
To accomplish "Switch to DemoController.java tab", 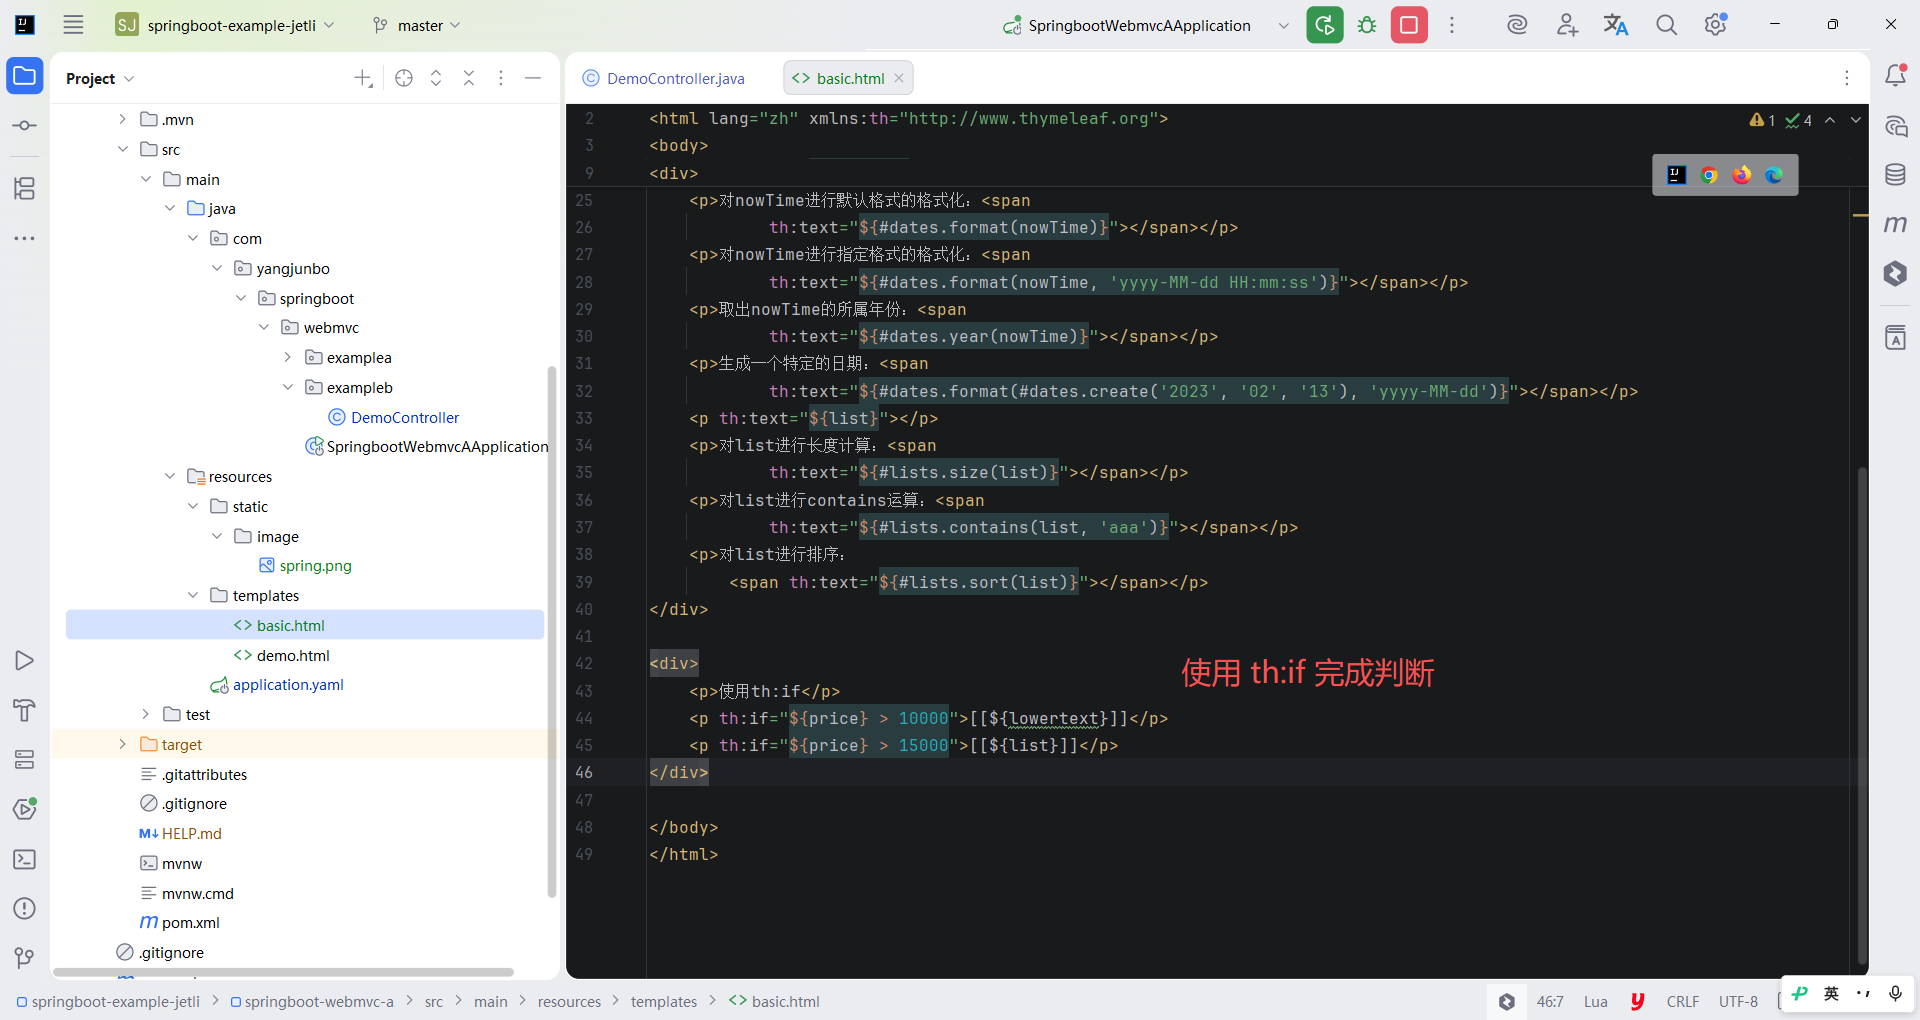I will (664, 78).
